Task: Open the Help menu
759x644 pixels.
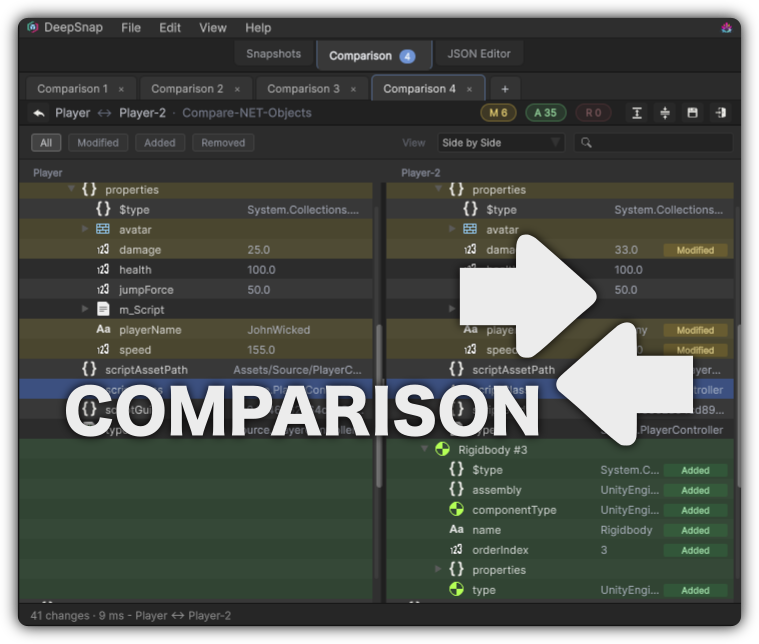Action: [258, 28]
